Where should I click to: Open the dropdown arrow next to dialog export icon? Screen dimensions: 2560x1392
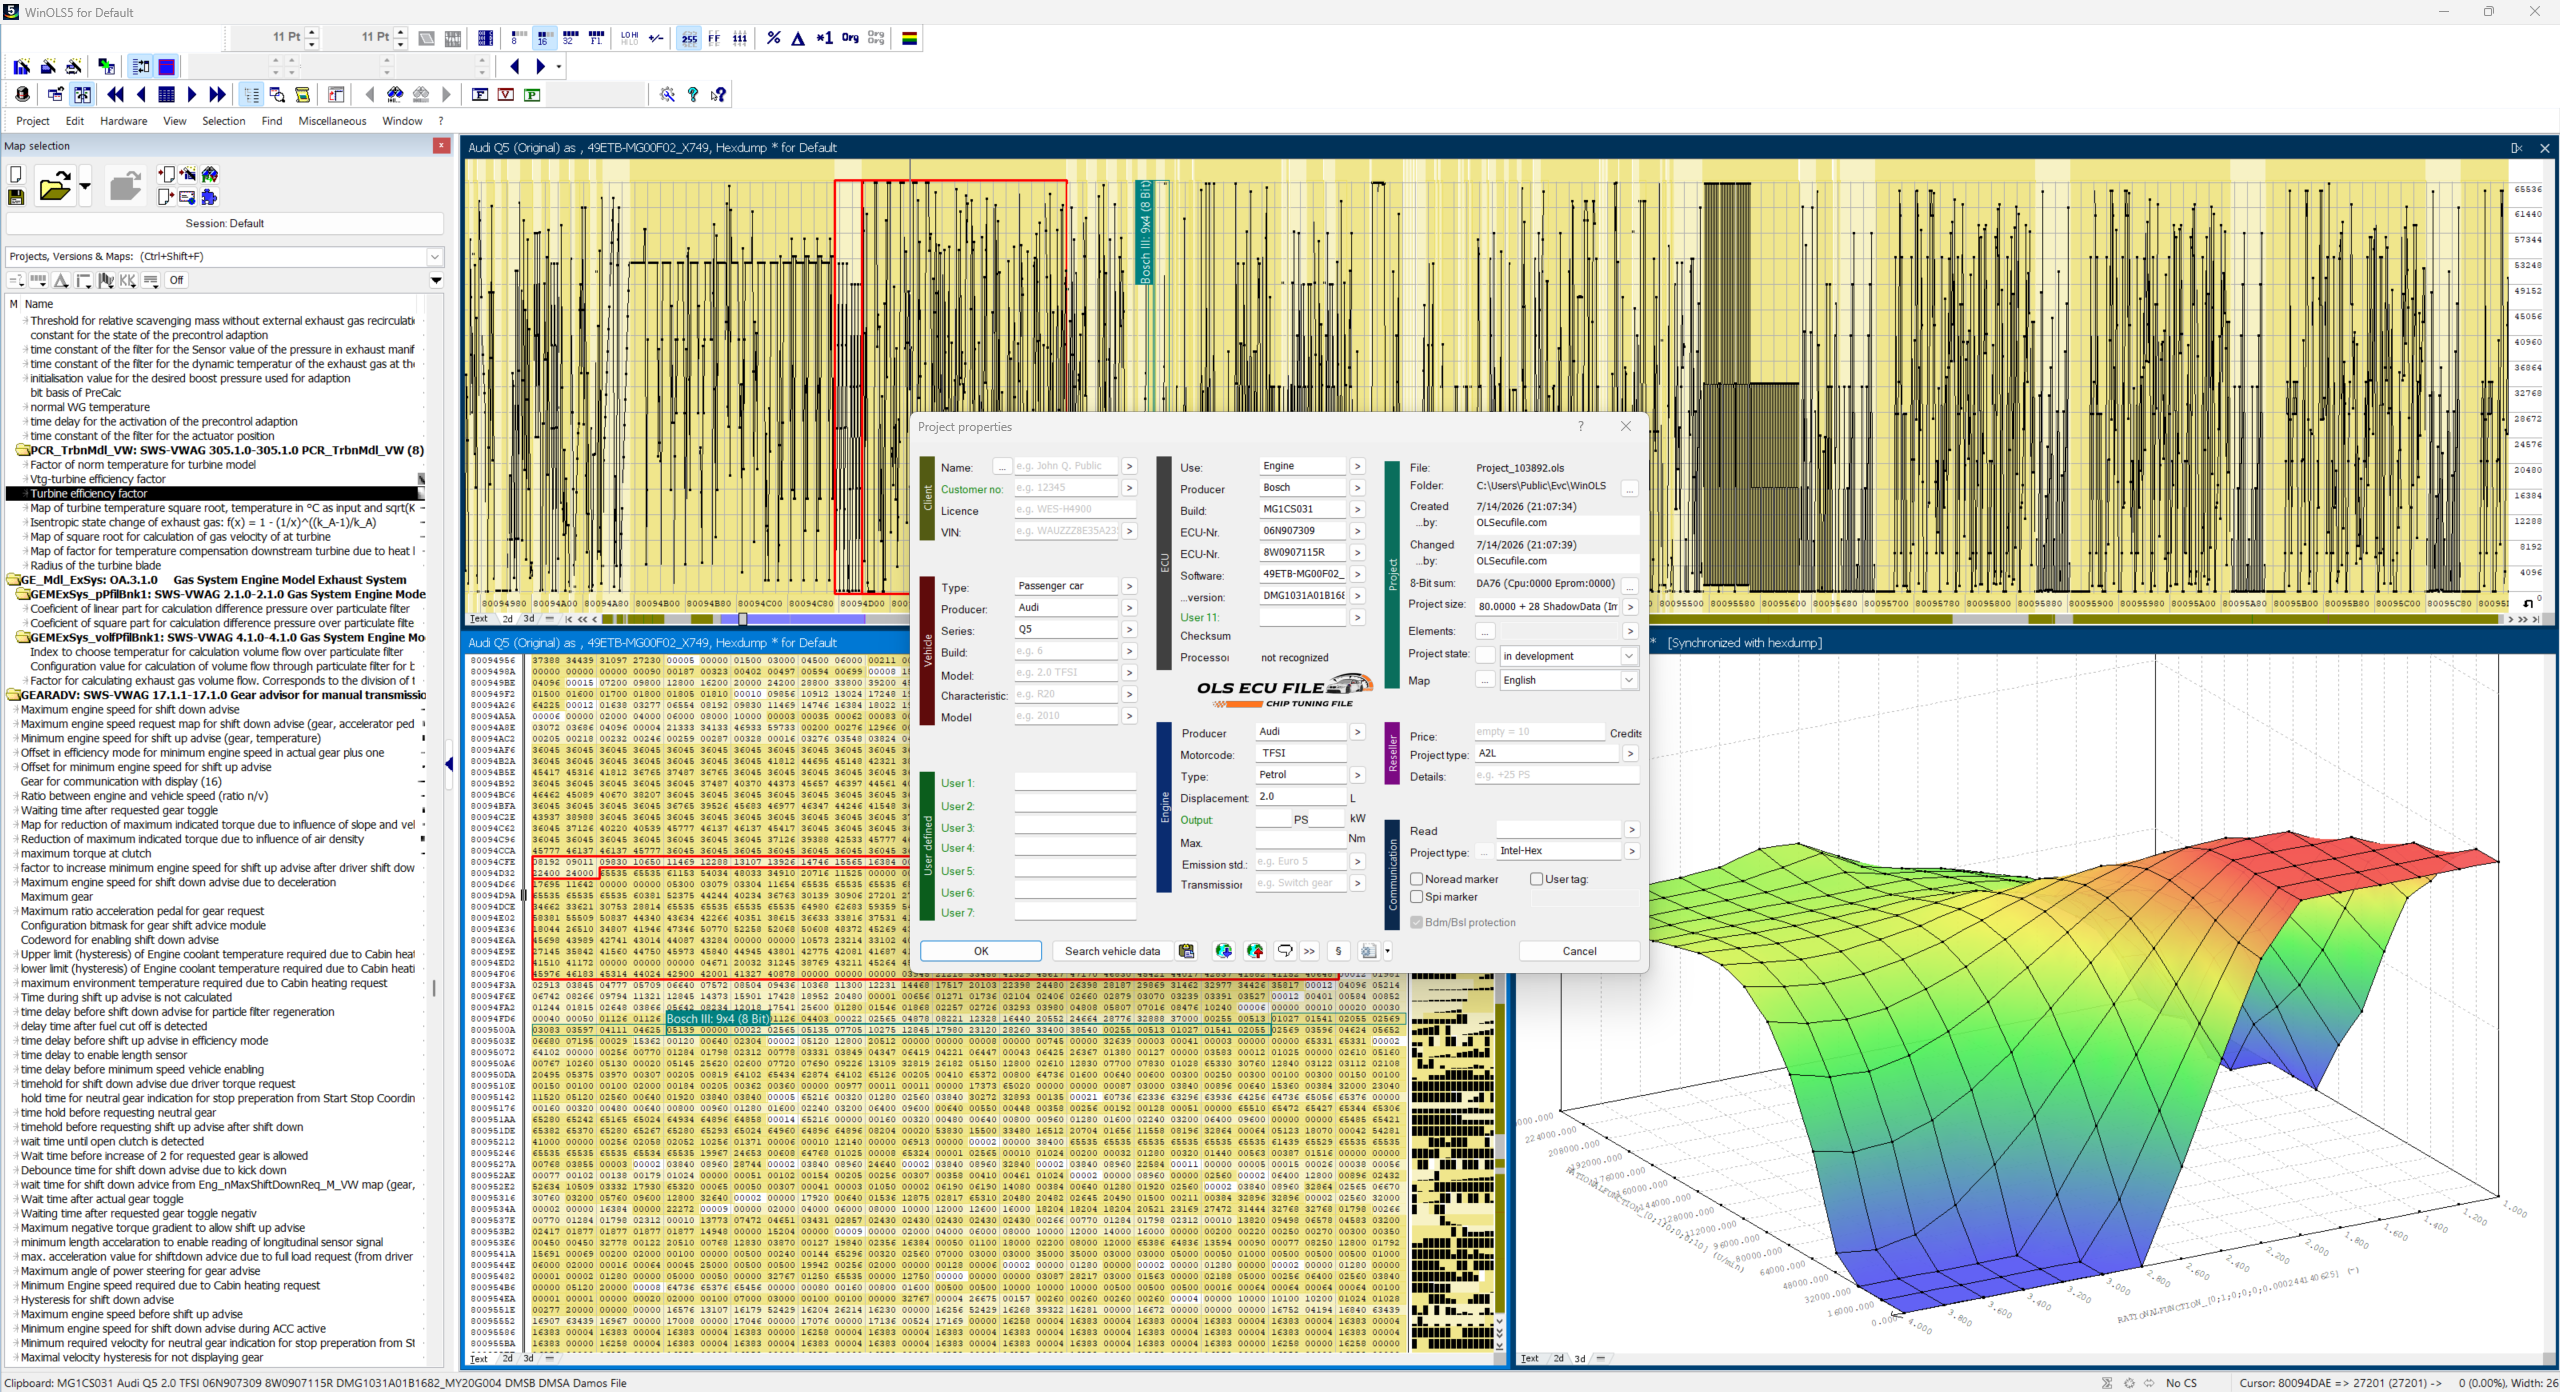[x=1388, y=951]
